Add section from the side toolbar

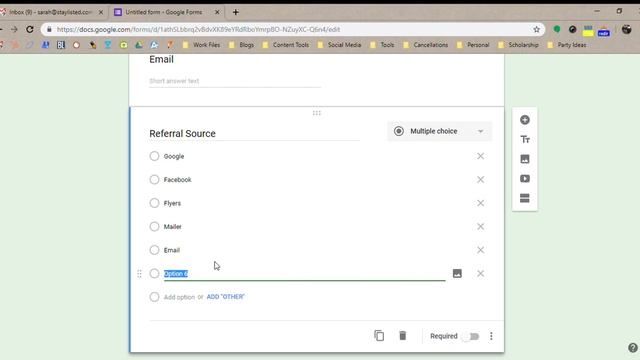[525, 198]
